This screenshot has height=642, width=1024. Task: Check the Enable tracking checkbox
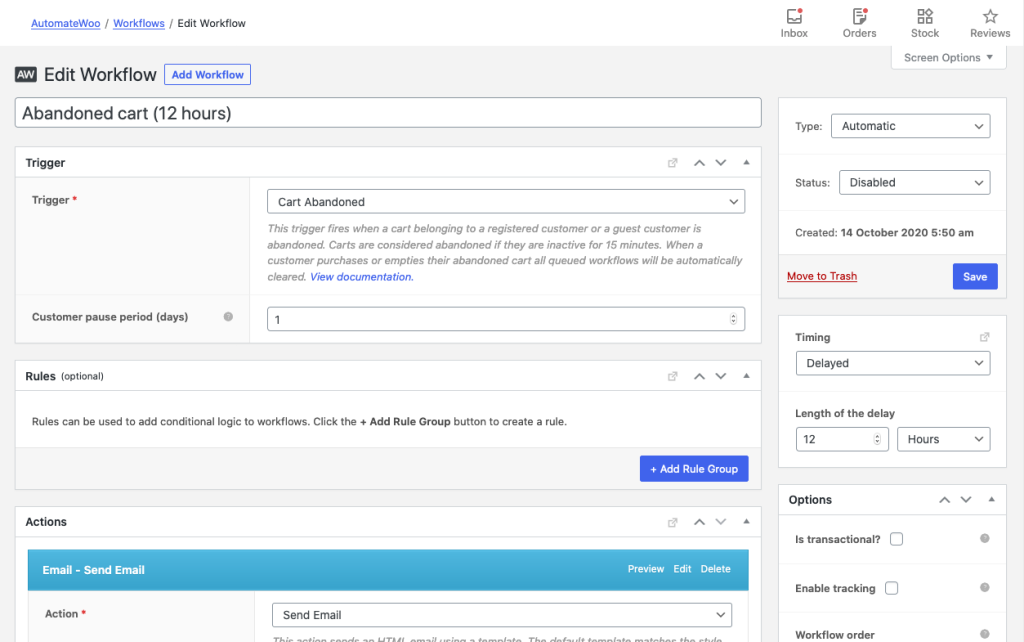[x=891, y=588]
